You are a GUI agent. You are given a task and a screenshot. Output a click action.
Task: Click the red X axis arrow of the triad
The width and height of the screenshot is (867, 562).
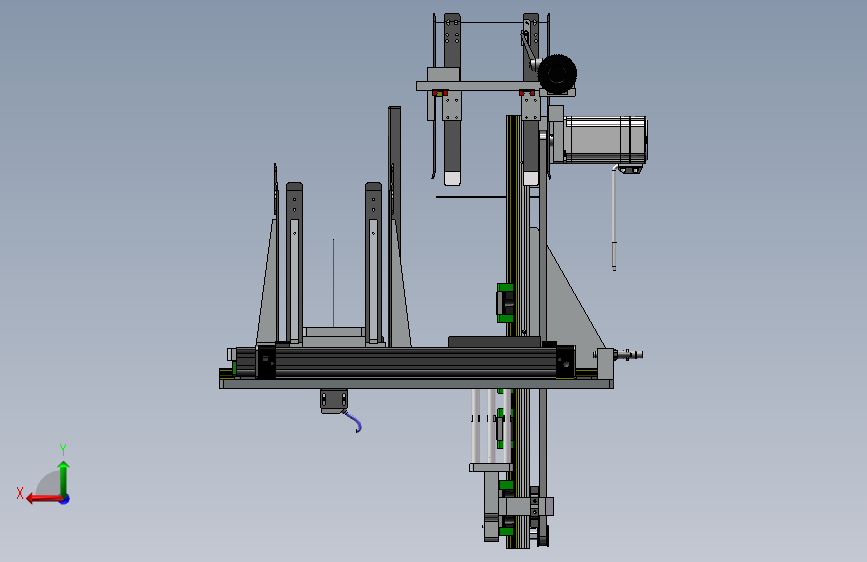pos(43,499)
